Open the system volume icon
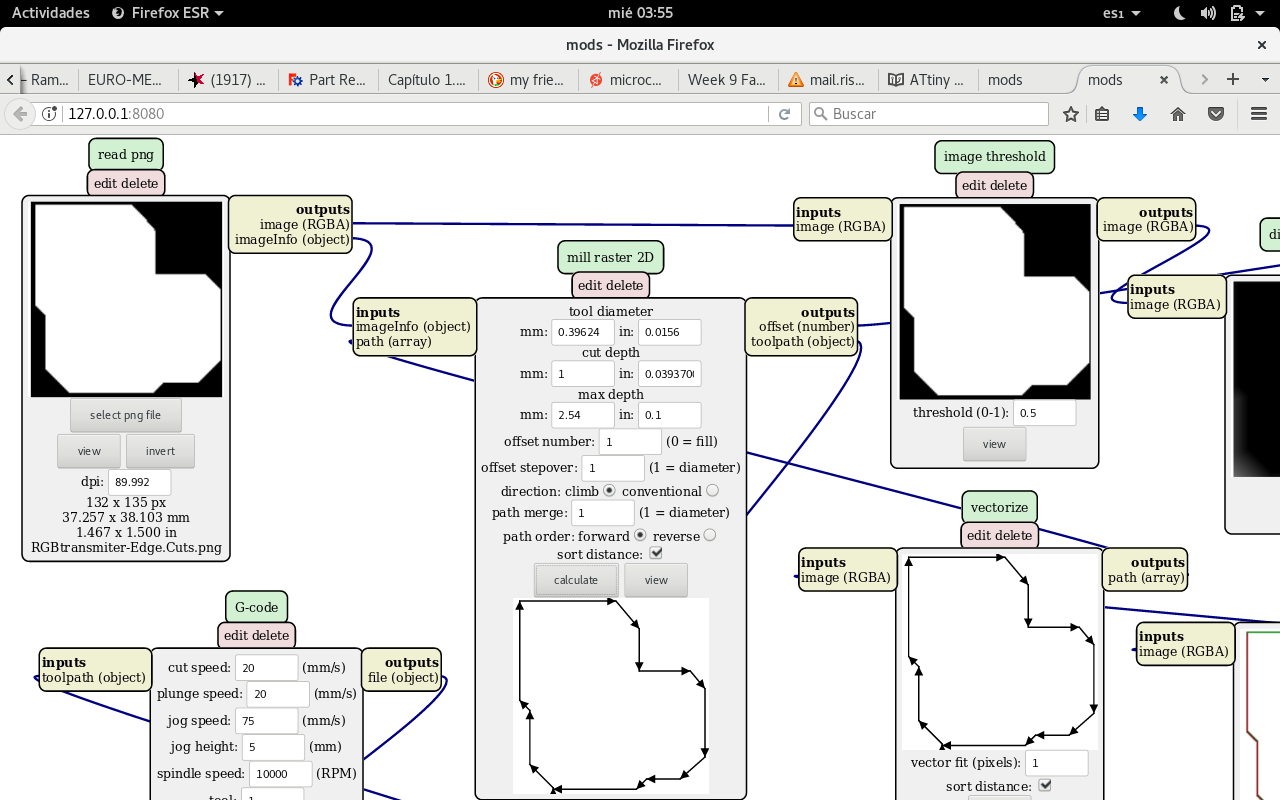This screenshot has width=1280, height=800. click(1208, 13)
